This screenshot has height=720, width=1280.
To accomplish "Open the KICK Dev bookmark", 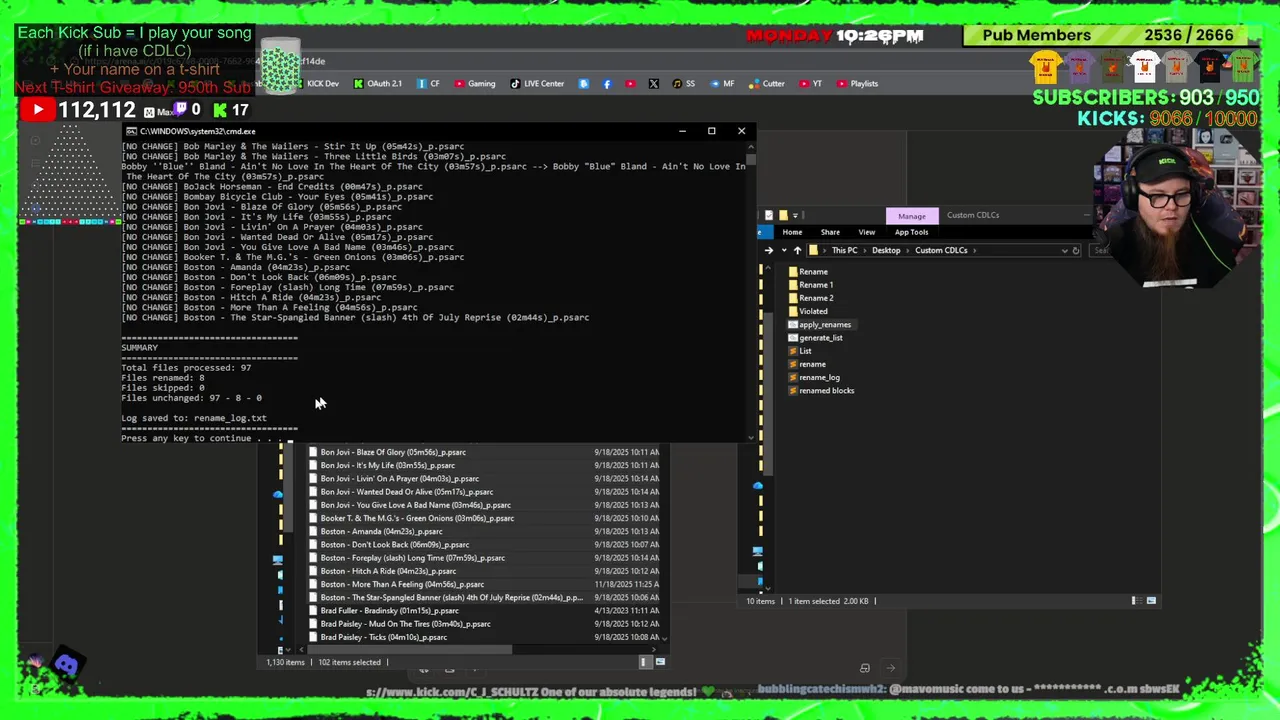I will click(x=316, y=84).
